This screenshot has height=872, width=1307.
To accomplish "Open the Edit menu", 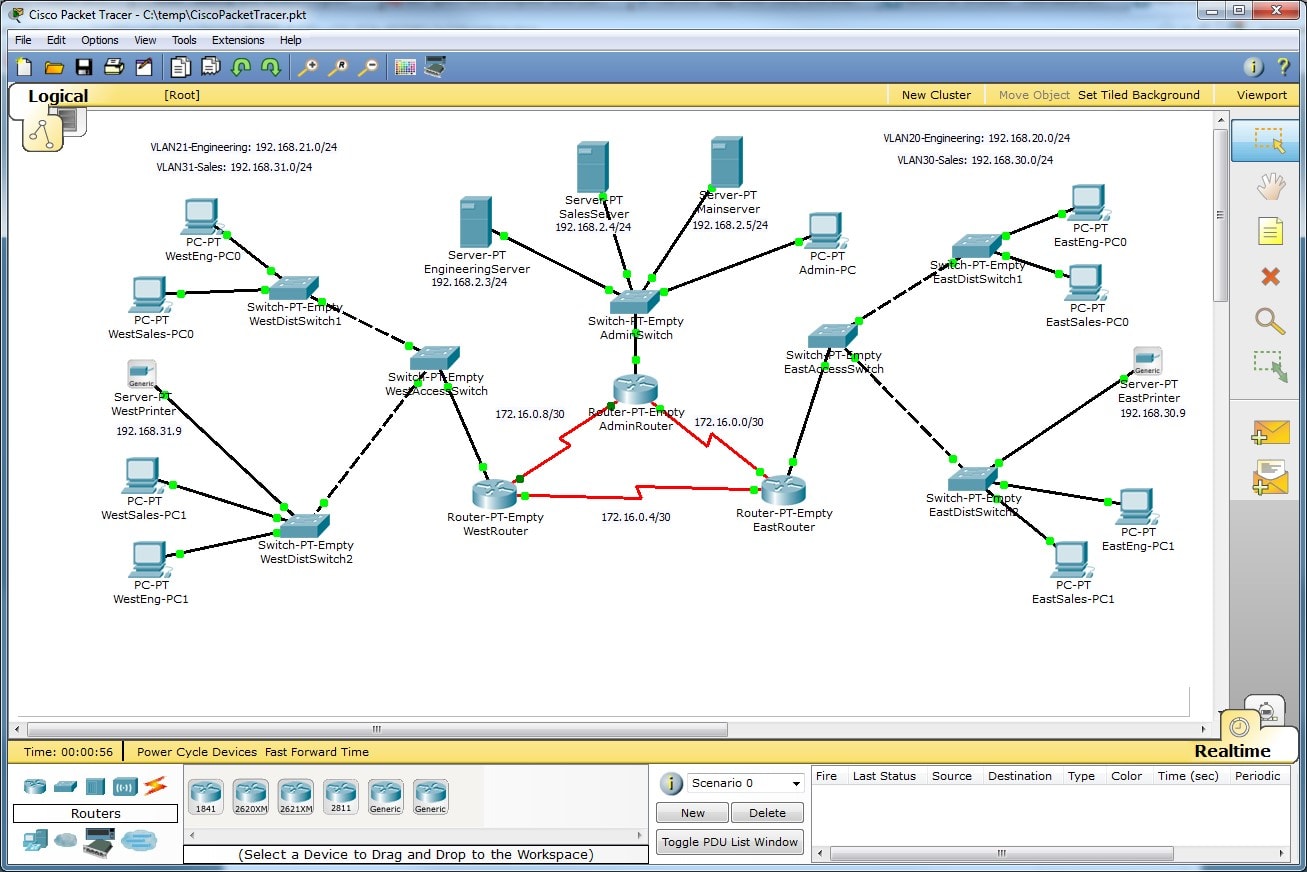I will tap(56, 40).
